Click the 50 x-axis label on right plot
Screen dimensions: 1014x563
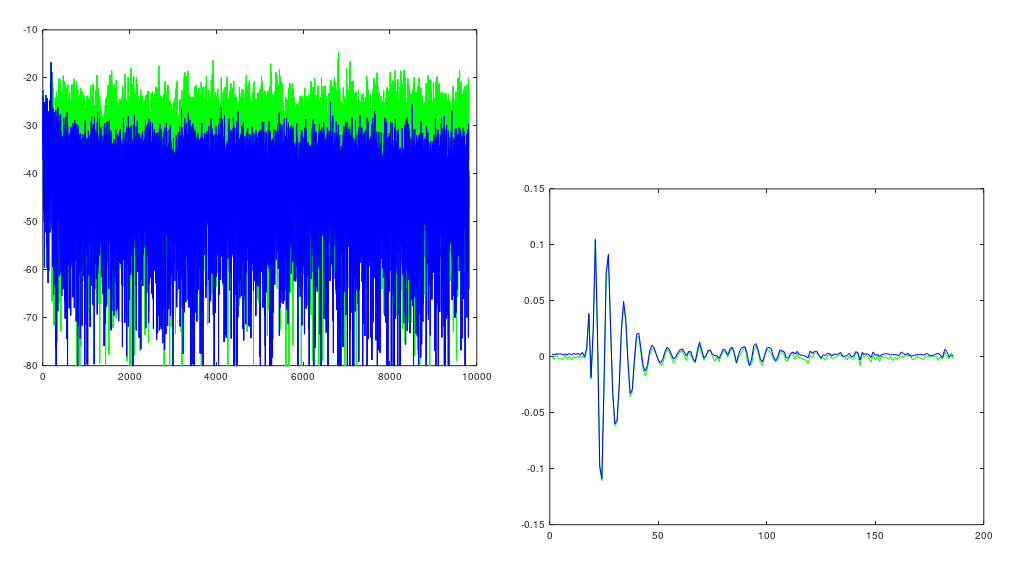658,536
